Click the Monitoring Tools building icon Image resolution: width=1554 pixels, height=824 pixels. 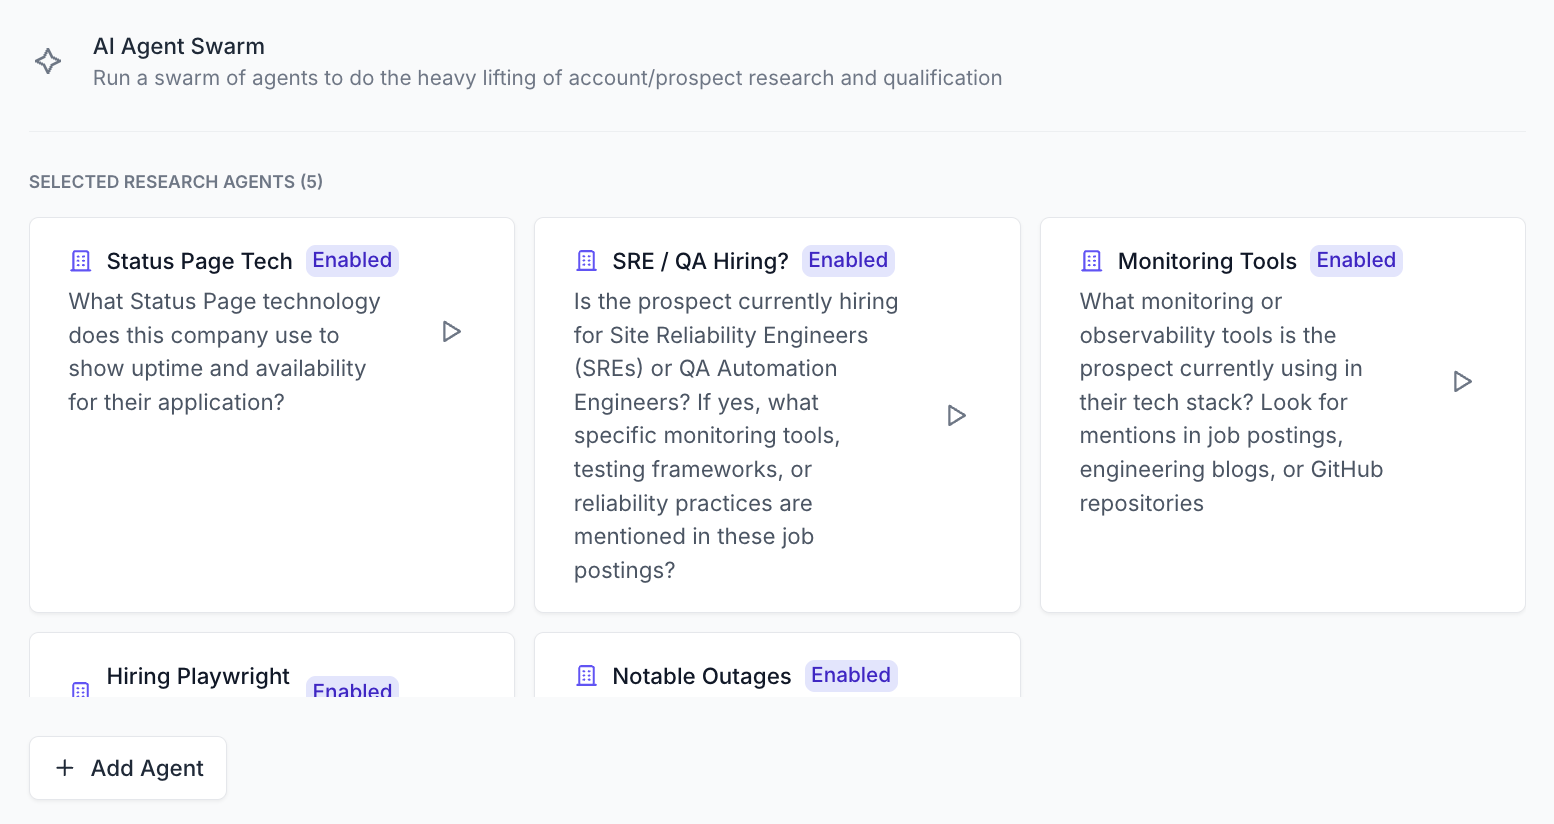coord(1092,261)
